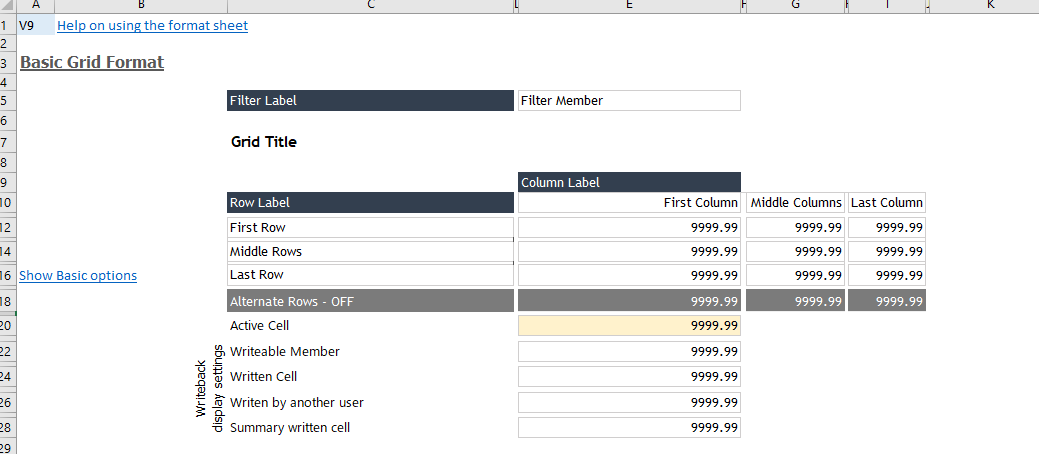Click the Middle Columns header cell
1039x454 pixels.
click(x=795, y=203)
